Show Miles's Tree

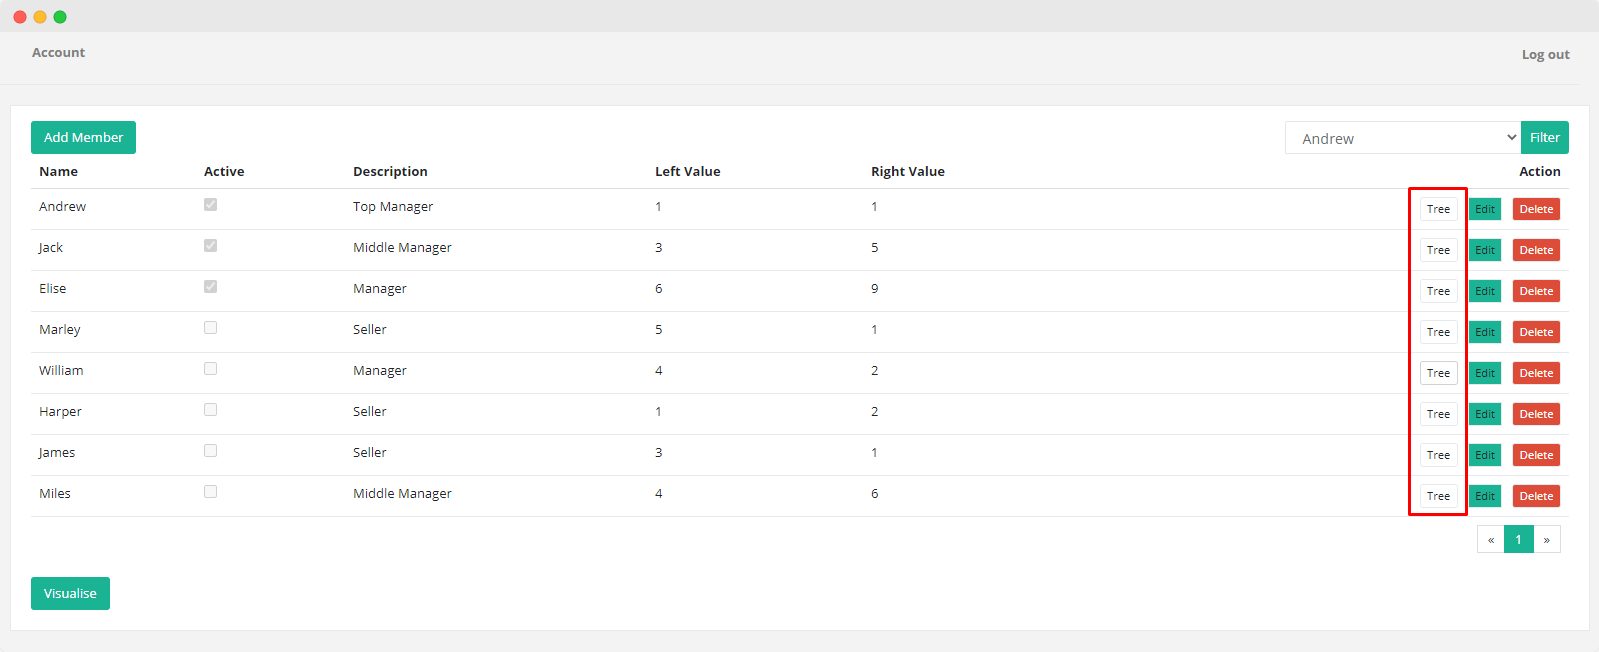click(x=1438, y=496)
